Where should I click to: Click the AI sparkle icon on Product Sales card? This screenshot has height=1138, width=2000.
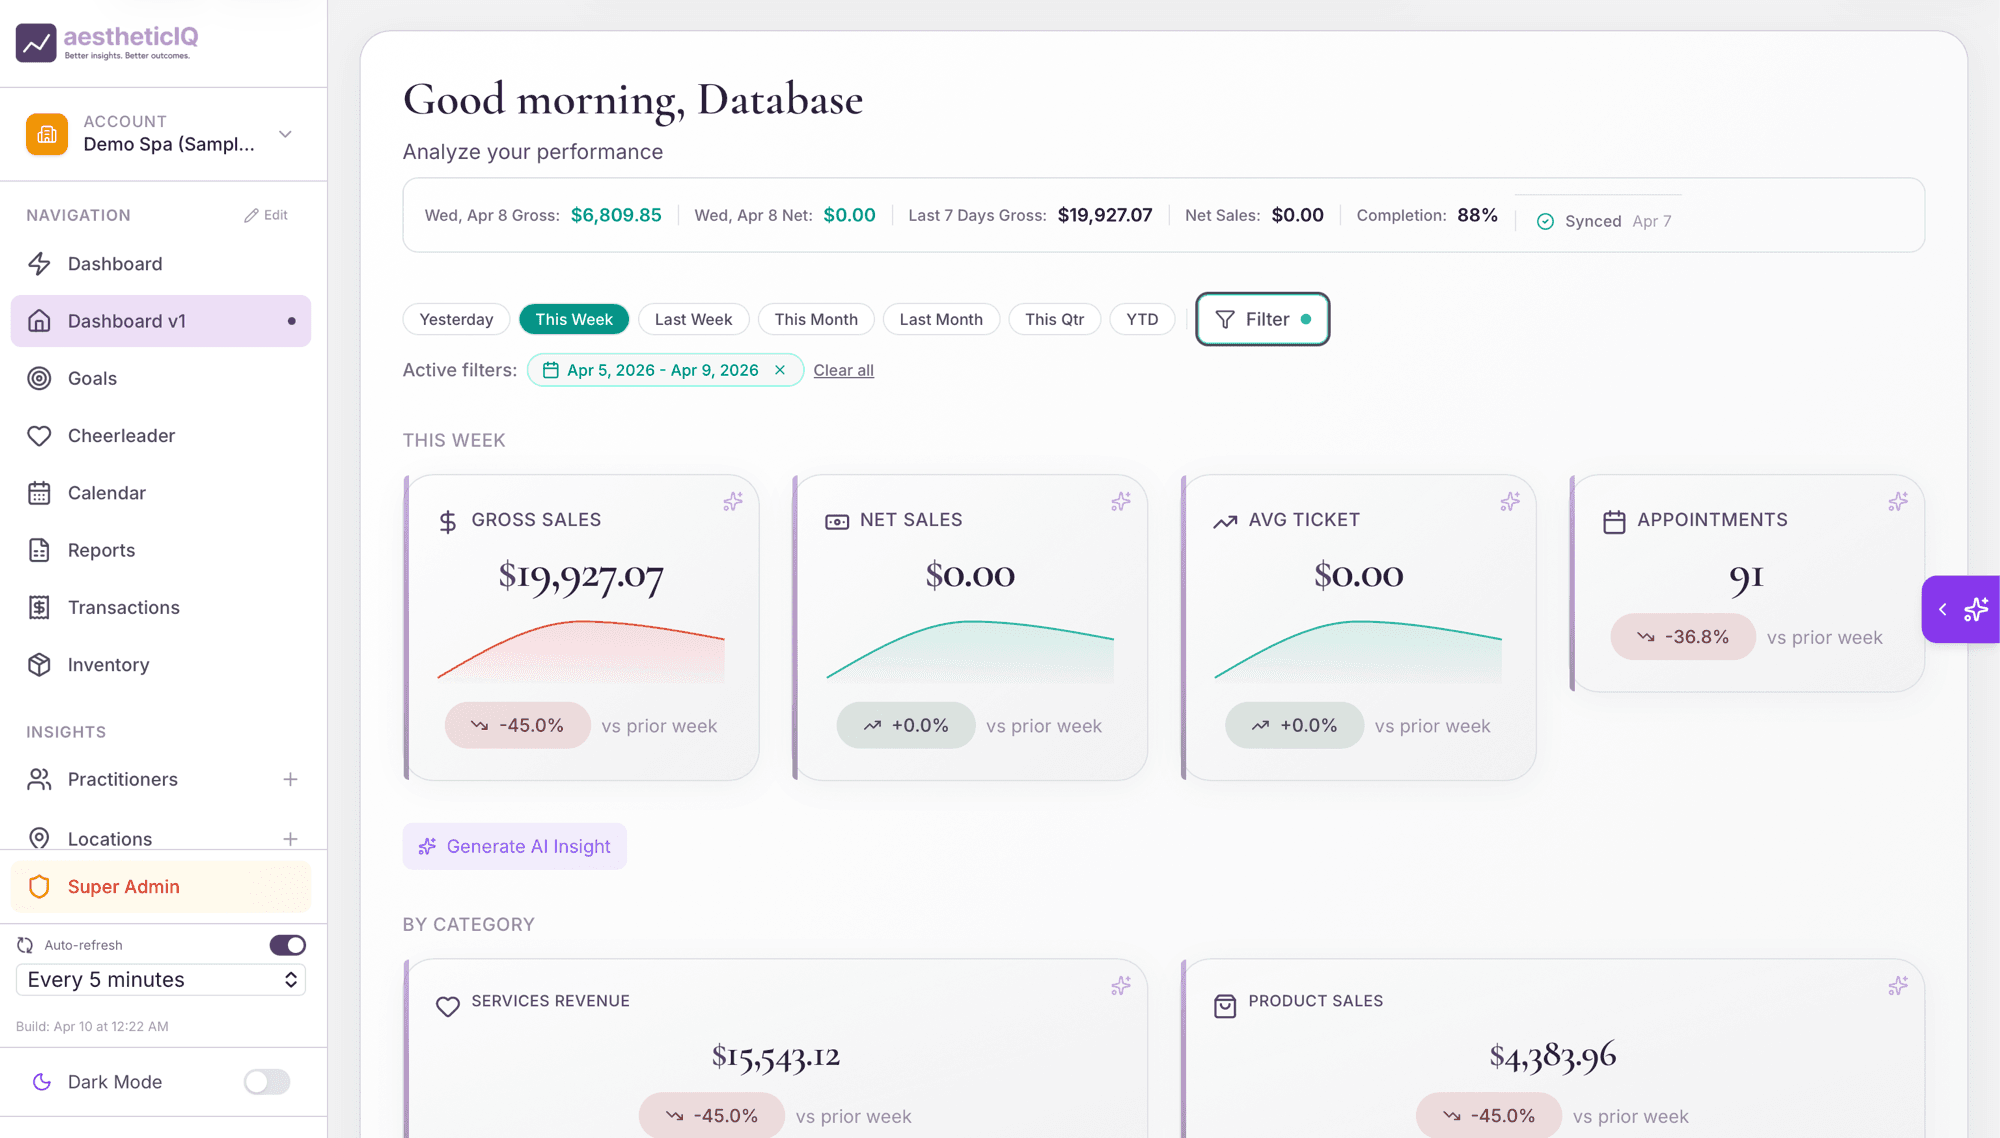[1898, 986]
